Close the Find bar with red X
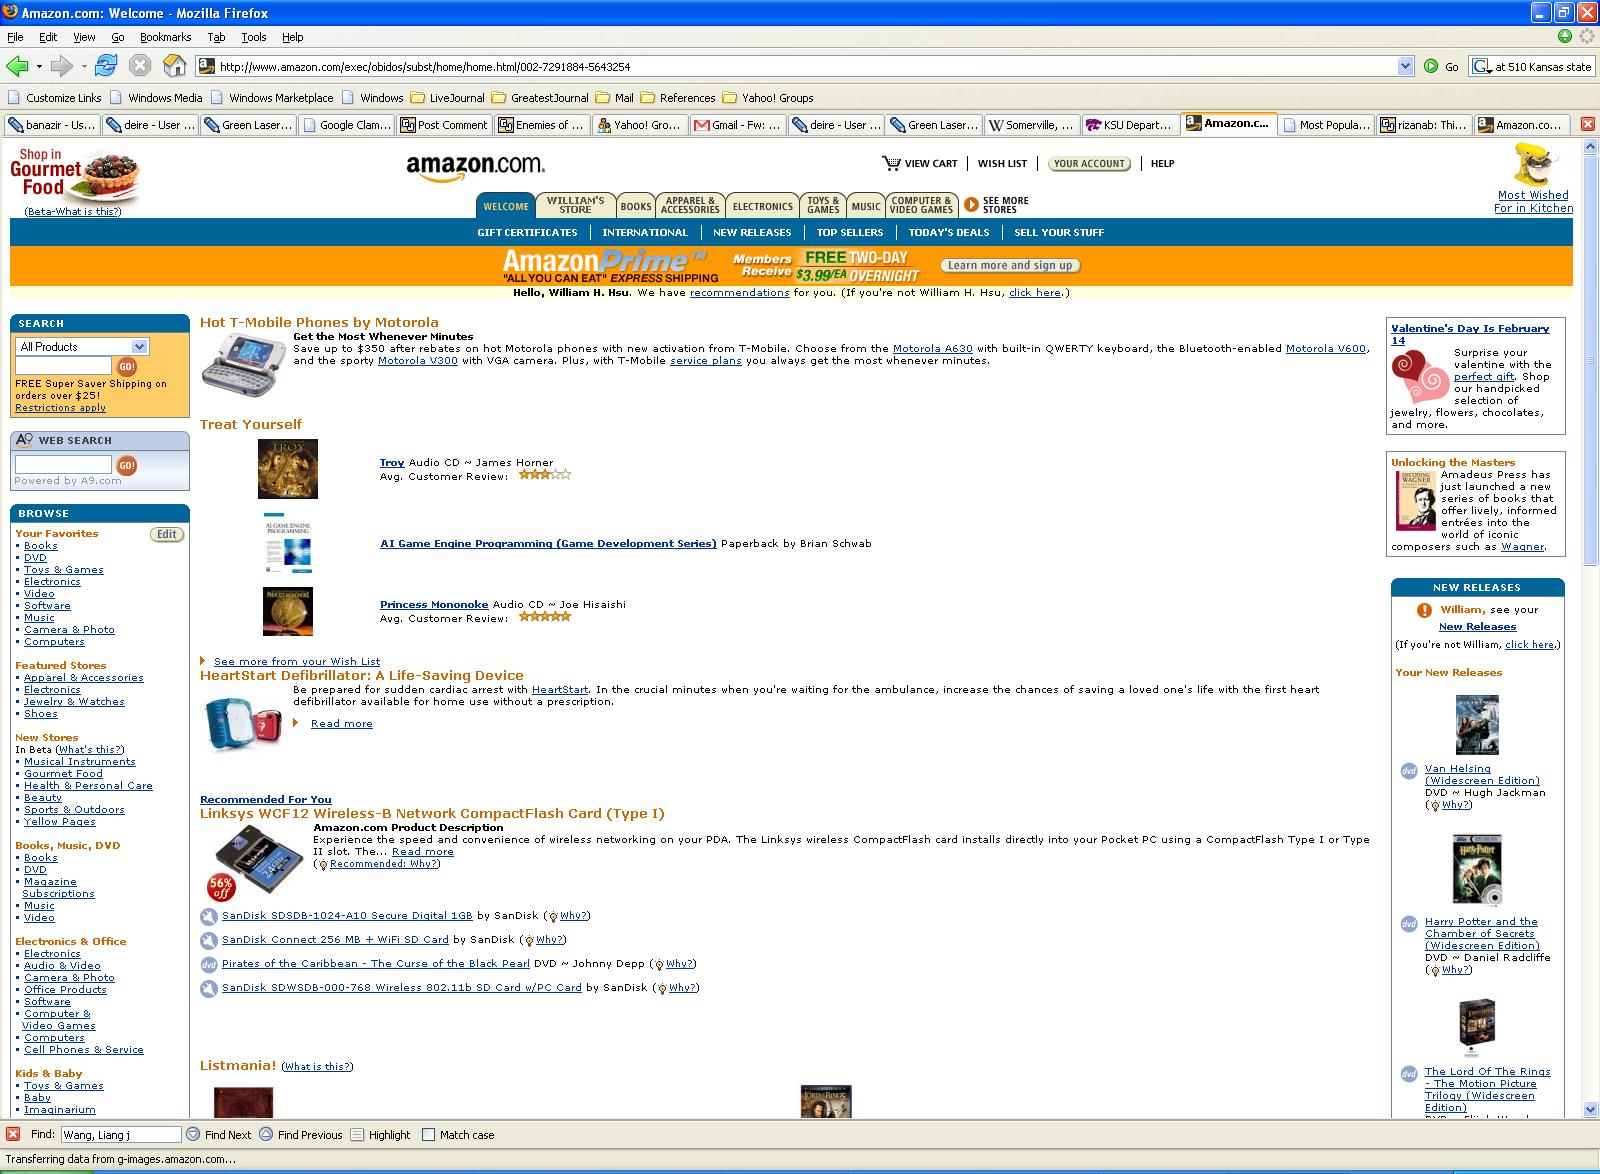Image resolution: width=1600 pixels, height=1174 pixels. coord(13,1134)
